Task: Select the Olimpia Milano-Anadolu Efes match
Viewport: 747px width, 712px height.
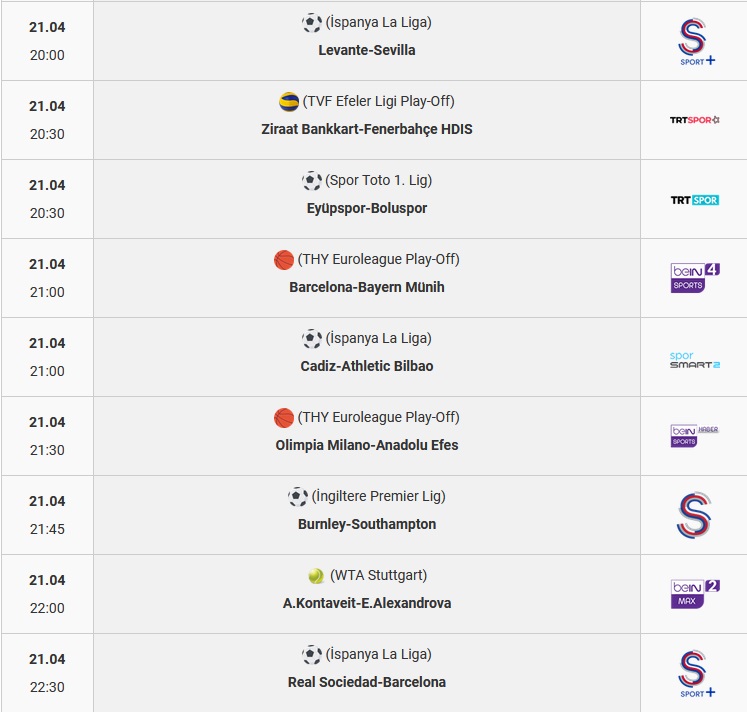Action: click(367, 445)
